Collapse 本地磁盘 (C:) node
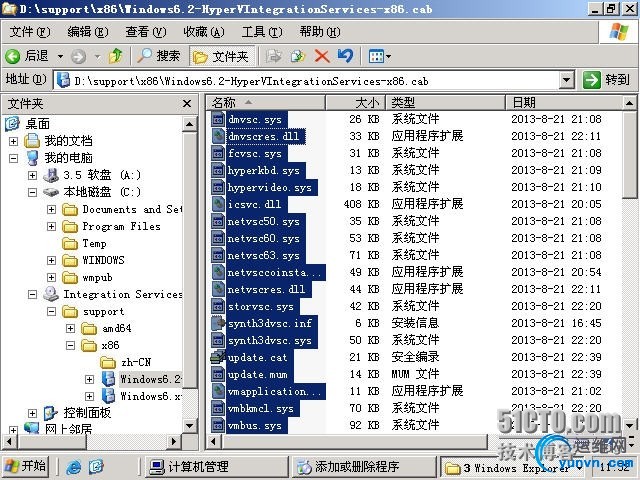 click(32, 192)
